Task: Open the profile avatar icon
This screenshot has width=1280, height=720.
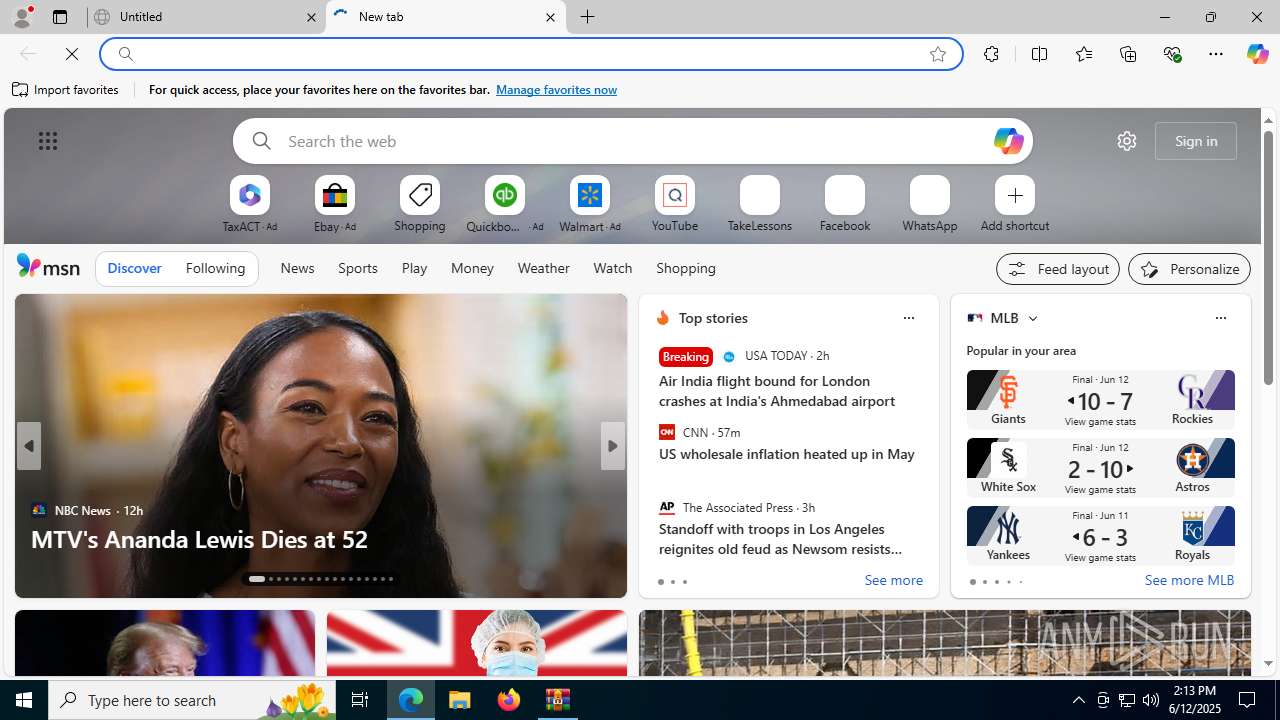Action: coord(21,17)
